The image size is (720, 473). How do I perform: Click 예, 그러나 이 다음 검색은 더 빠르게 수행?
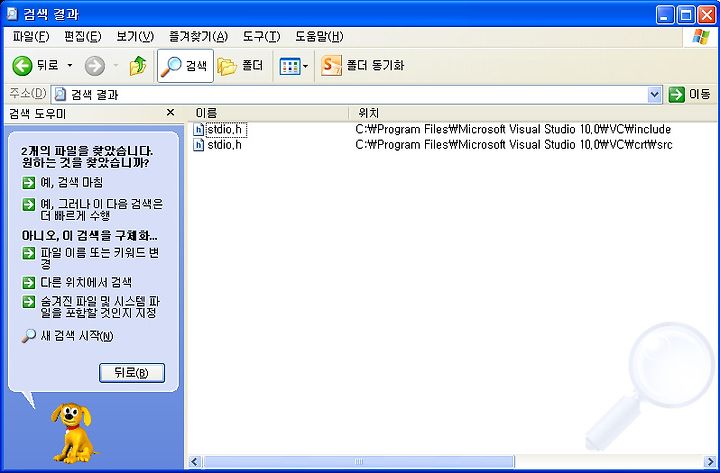(101, 210)
